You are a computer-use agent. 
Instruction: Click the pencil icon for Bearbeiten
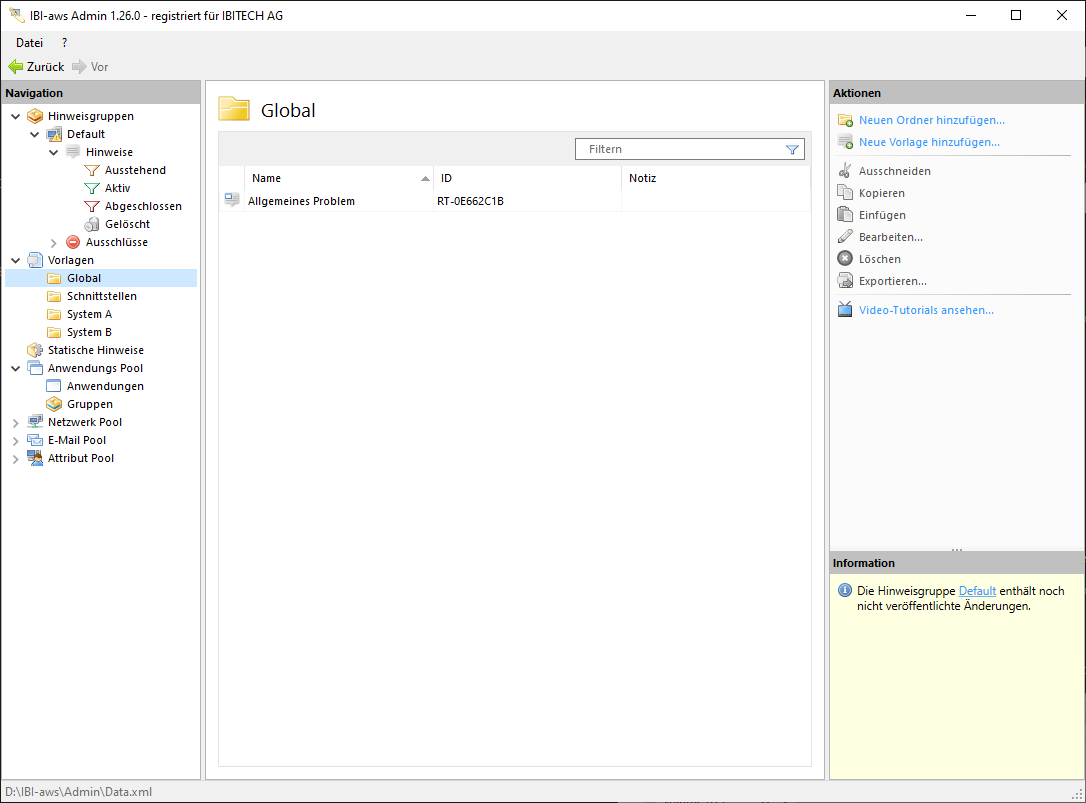click(x=845, y=237)
